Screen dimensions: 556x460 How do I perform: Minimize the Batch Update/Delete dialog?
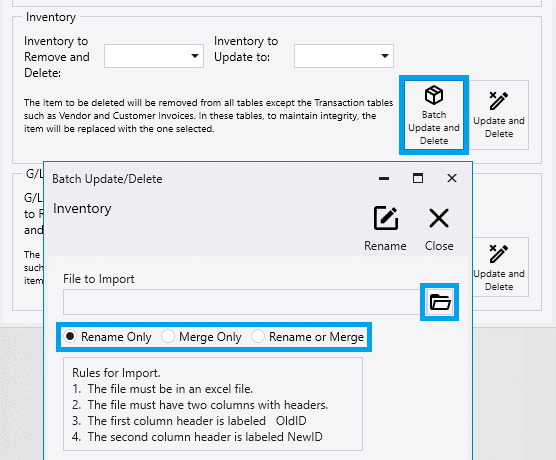coord(384,178)
